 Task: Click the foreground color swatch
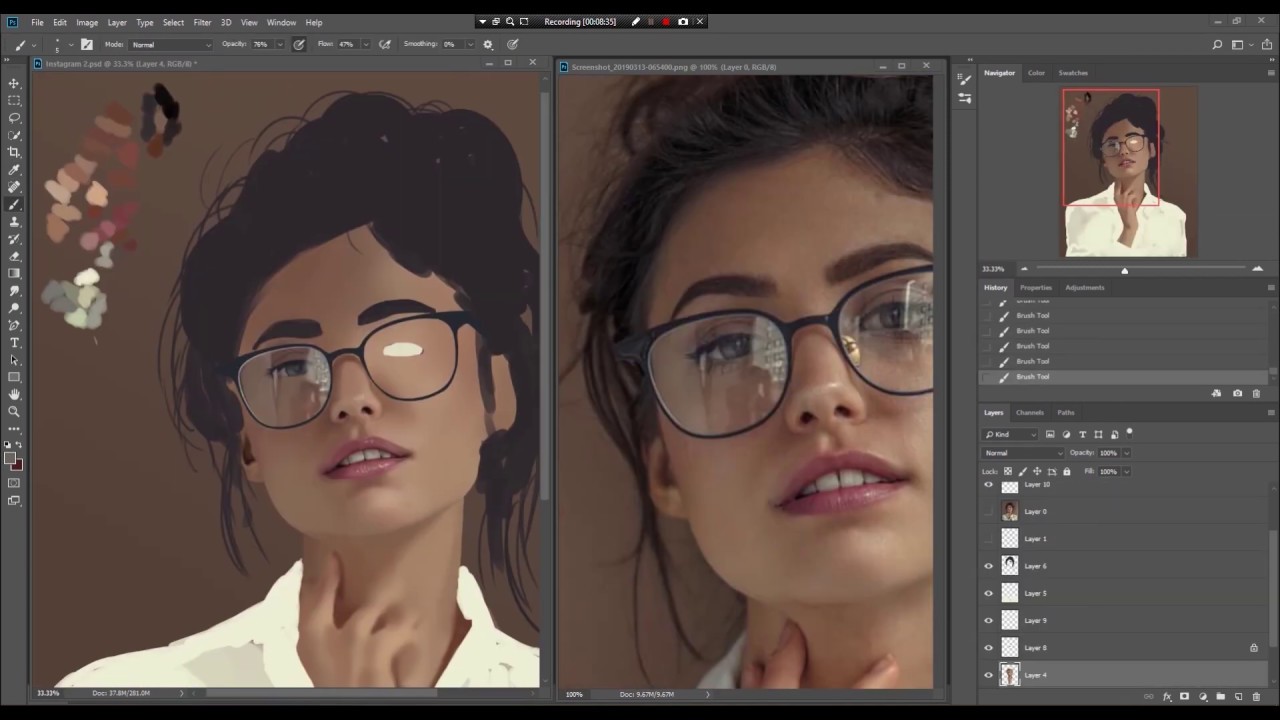(x=10, y=459)
